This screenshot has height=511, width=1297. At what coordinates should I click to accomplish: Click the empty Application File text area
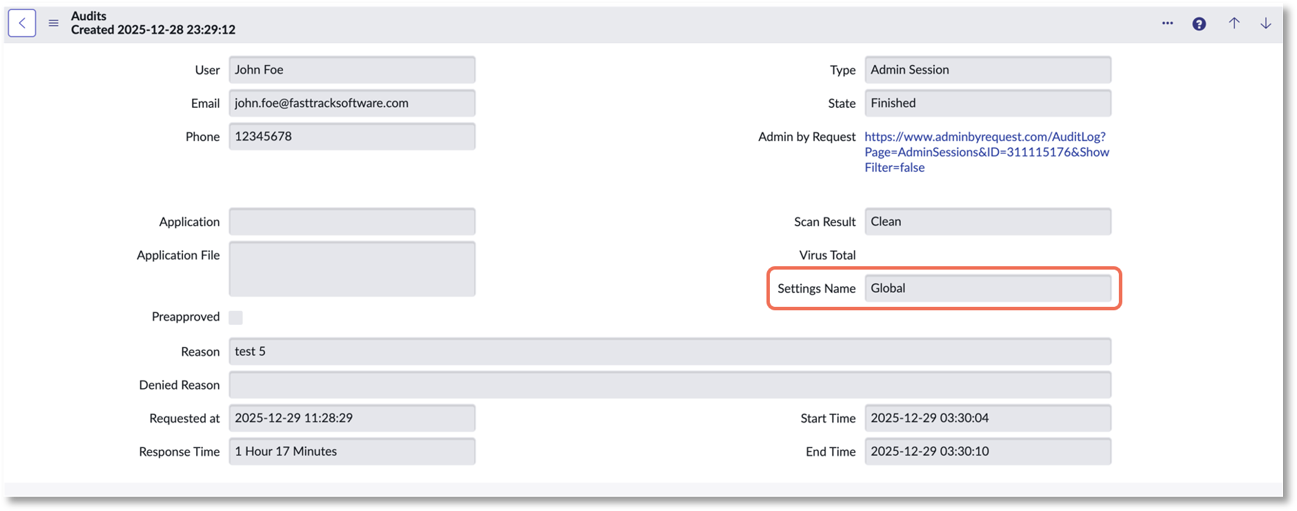click(x=352, y=269)
